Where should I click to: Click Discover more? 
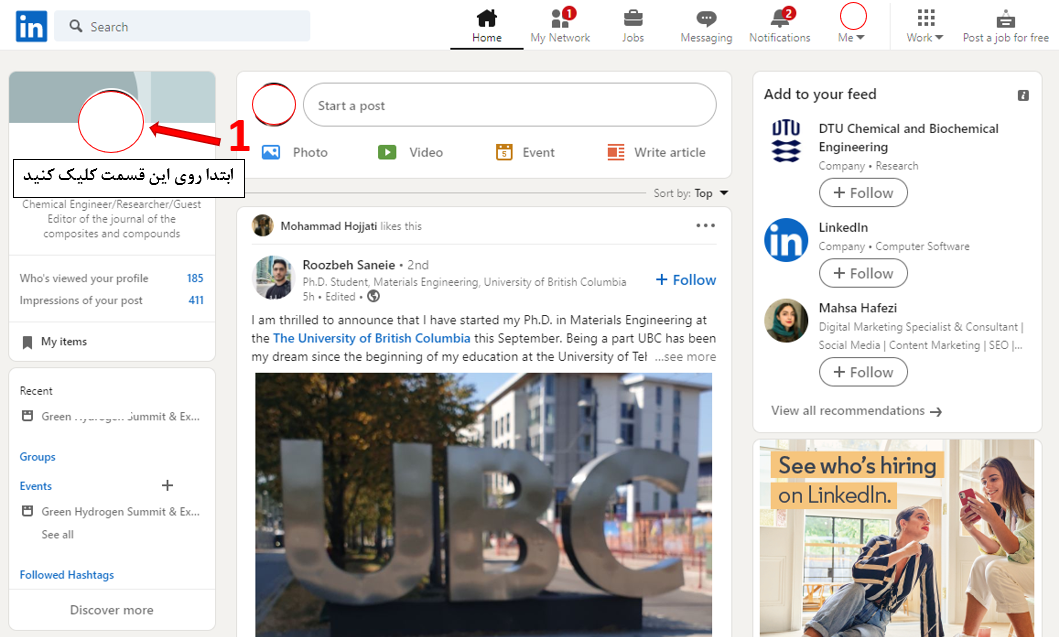(x=112, y=610)
